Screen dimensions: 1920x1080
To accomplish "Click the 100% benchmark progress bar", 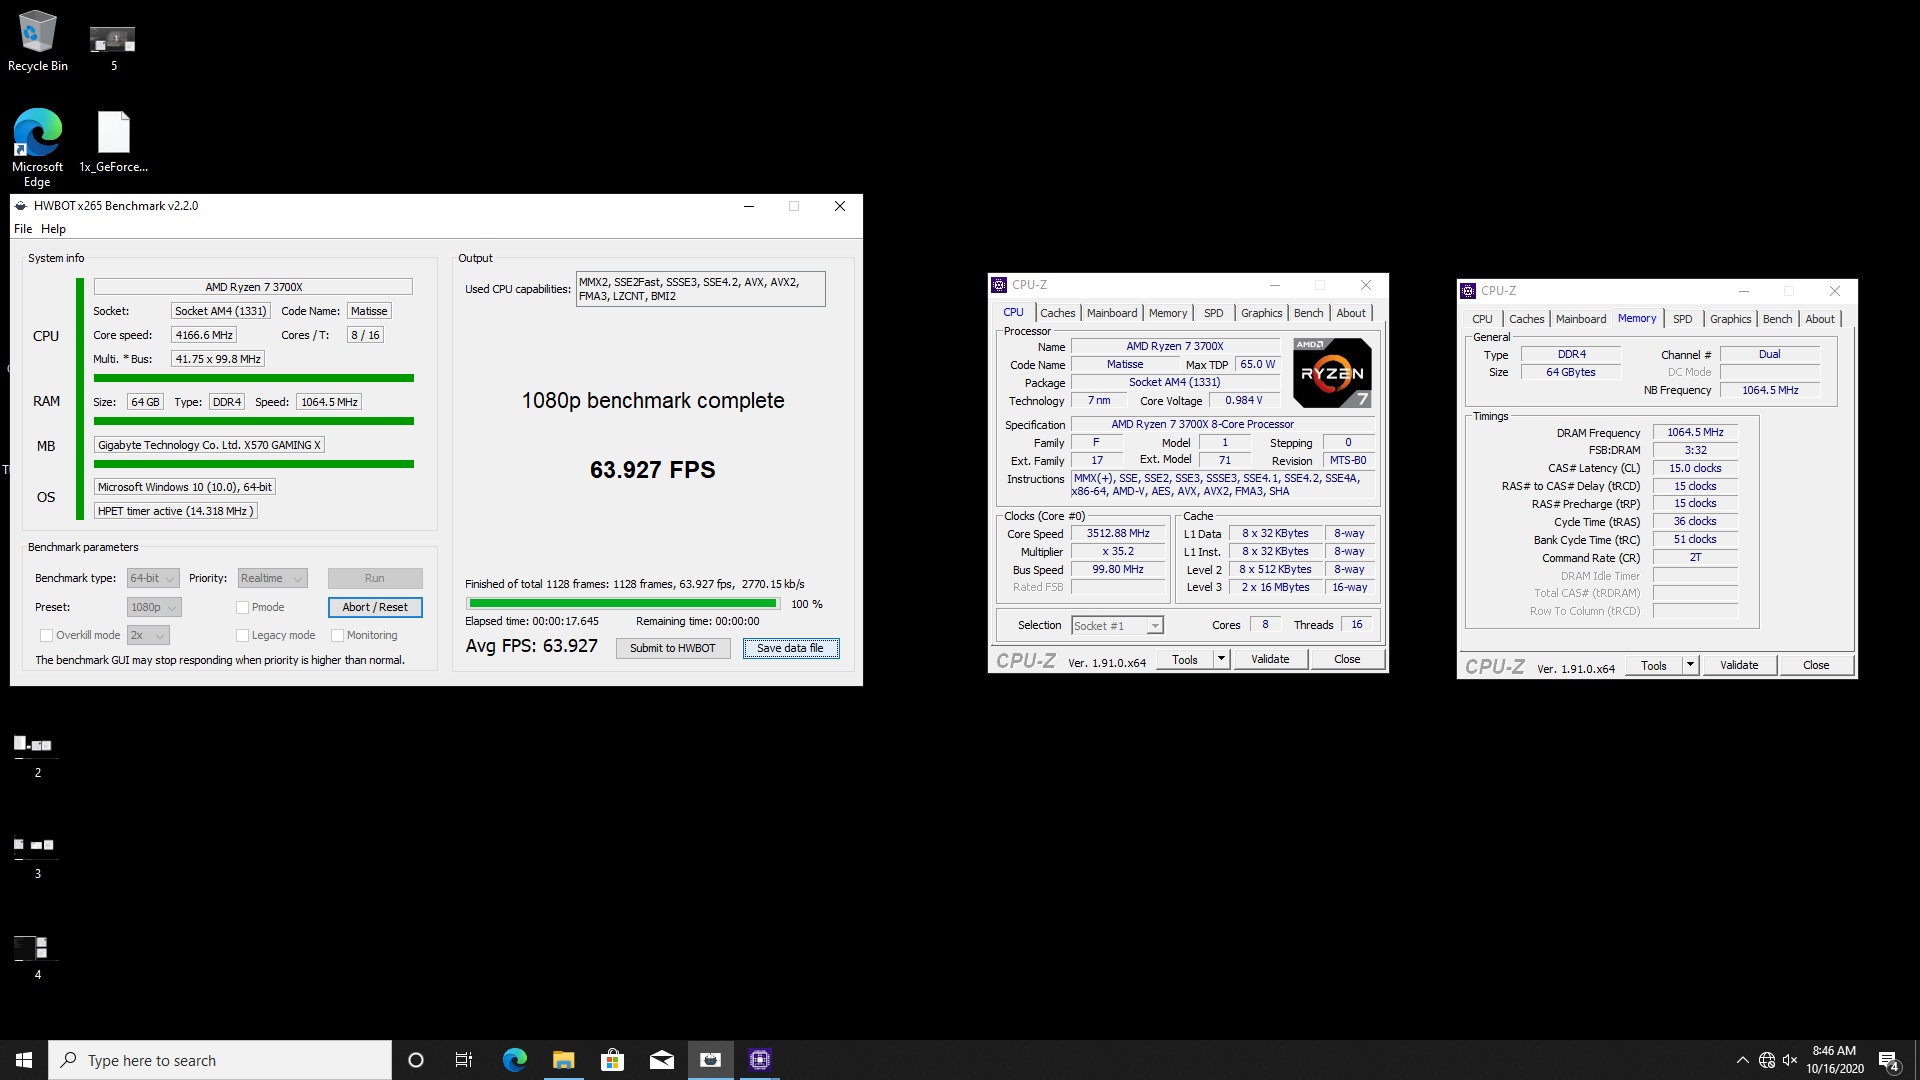I will coord(623,604).
